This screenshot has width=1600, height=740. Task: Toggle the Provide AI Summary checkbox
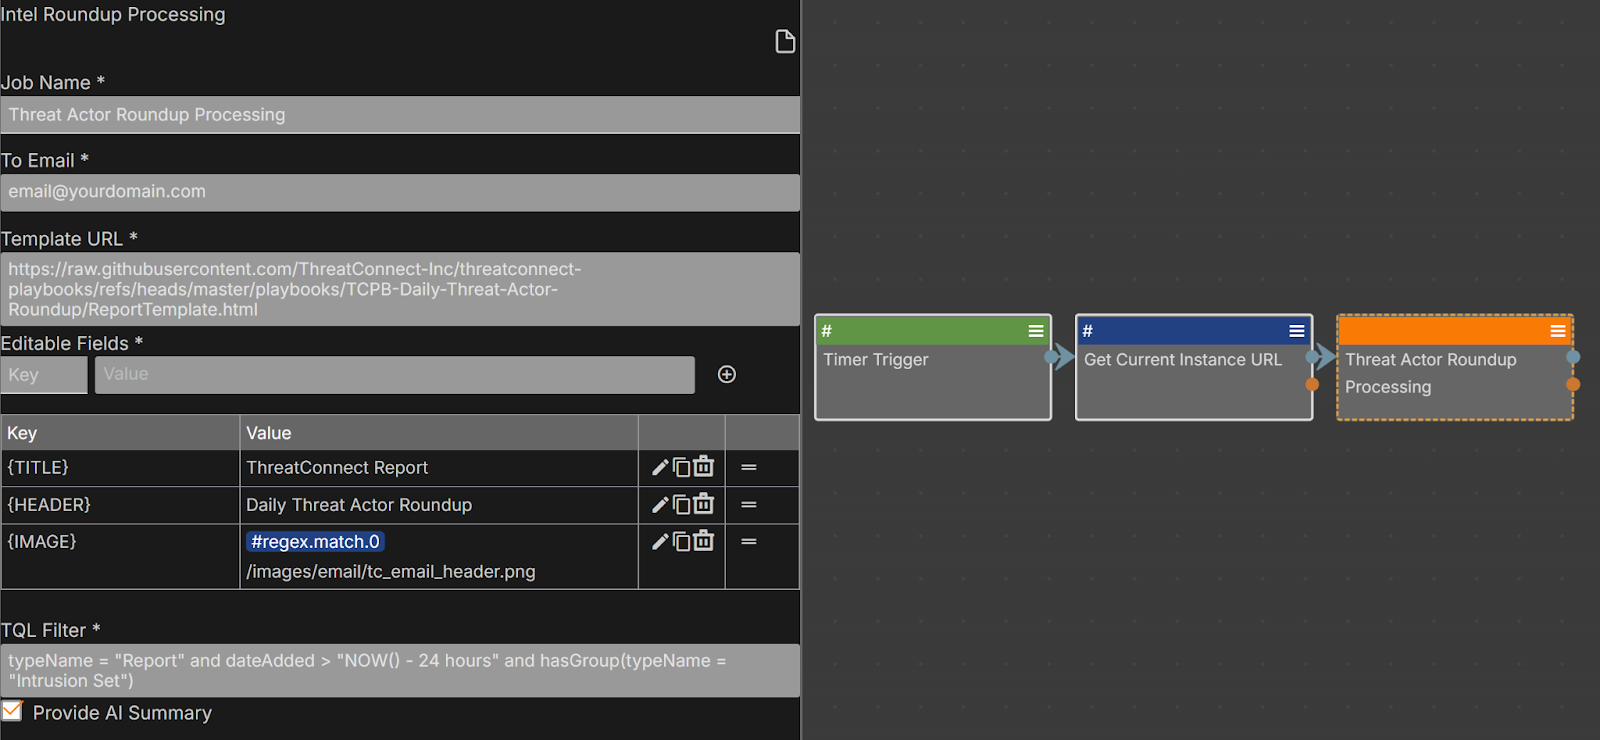pos(13,711)
